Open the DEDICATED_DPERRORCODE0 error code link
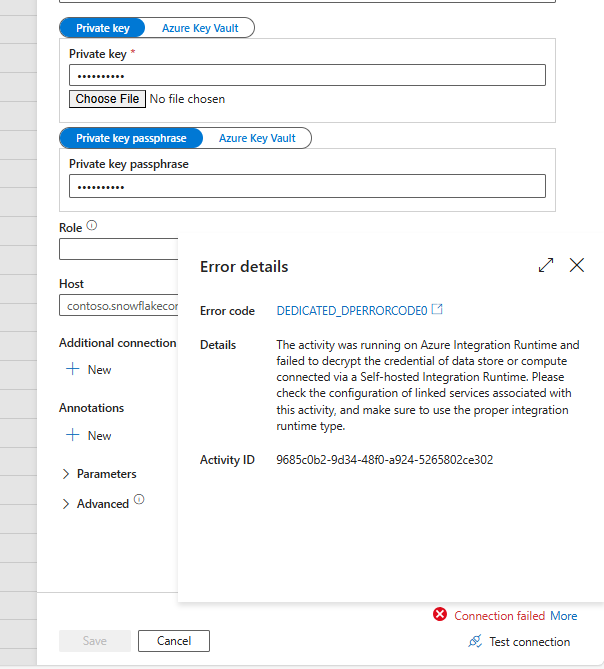The width and height of the screenshot is (604, 669). (x=352, y=311)
